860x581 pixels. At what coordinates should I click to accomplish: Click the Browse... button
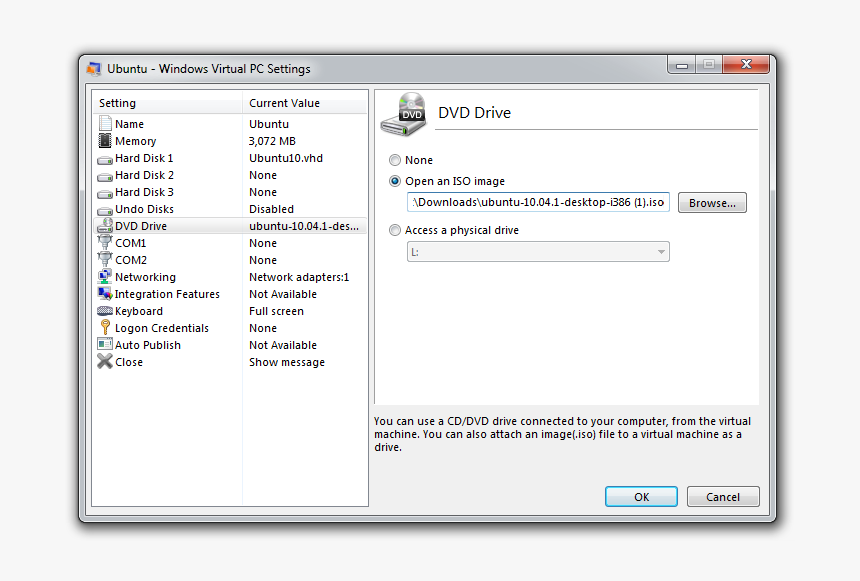click(712, 203)
